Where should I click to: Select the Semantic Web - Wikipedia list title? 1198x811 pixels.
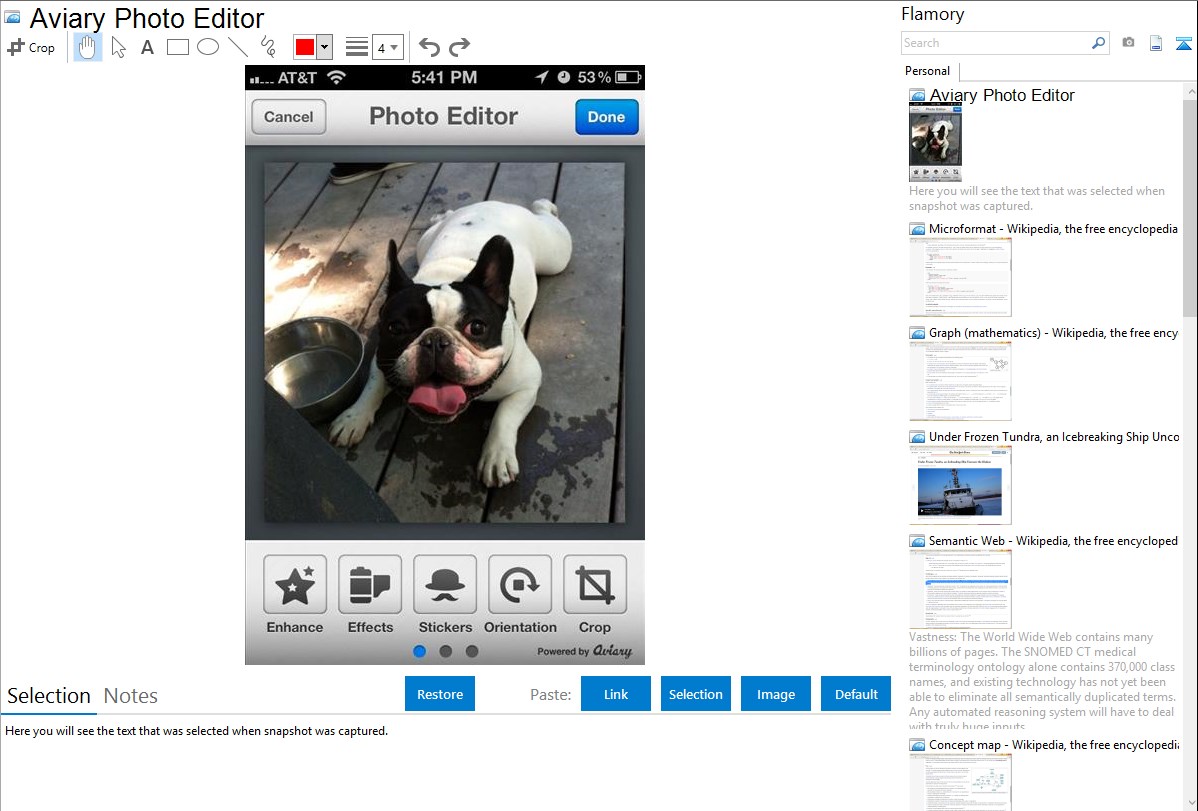(1054, 540)
